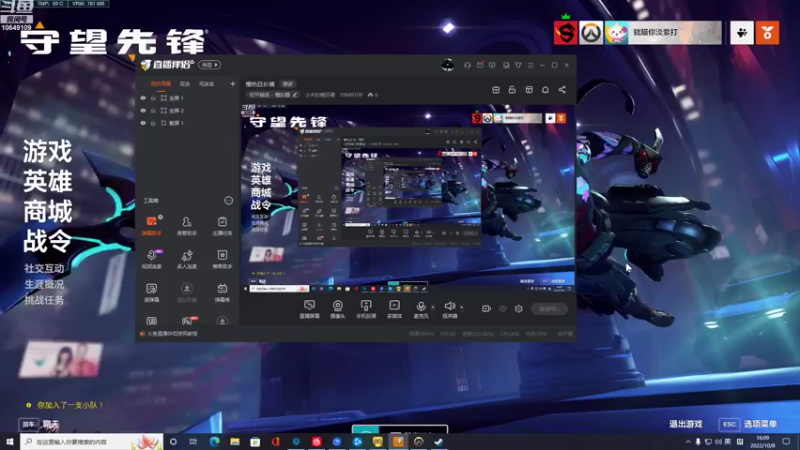Open the Overwatch player name card
The image size is (800, 450).
(663, 32)
